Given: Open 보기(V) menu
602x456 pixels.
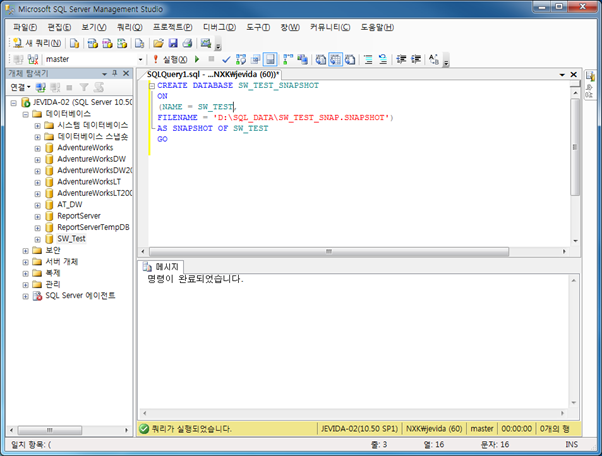Looking at the screenshot, I should (94, 27).
